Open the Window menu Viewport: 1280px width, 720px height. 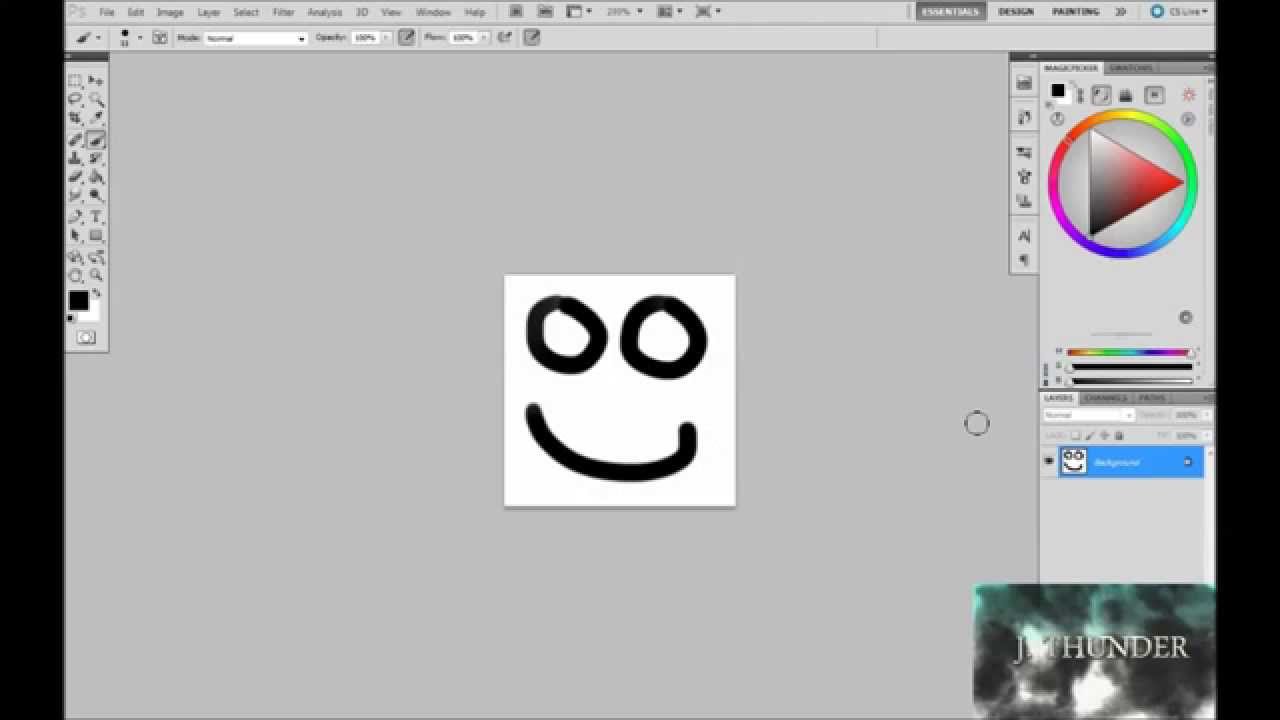(433, 12)
